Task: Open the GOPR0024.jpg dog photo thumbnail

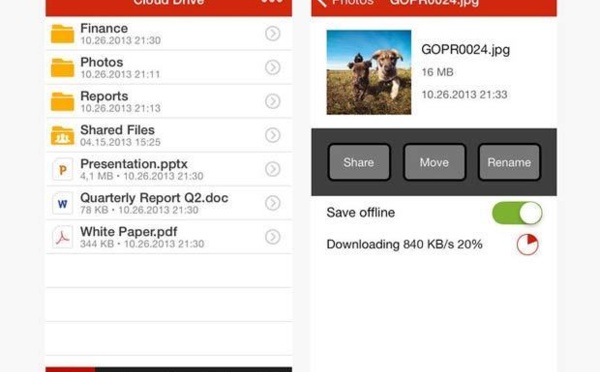Action: coord(369,72)
